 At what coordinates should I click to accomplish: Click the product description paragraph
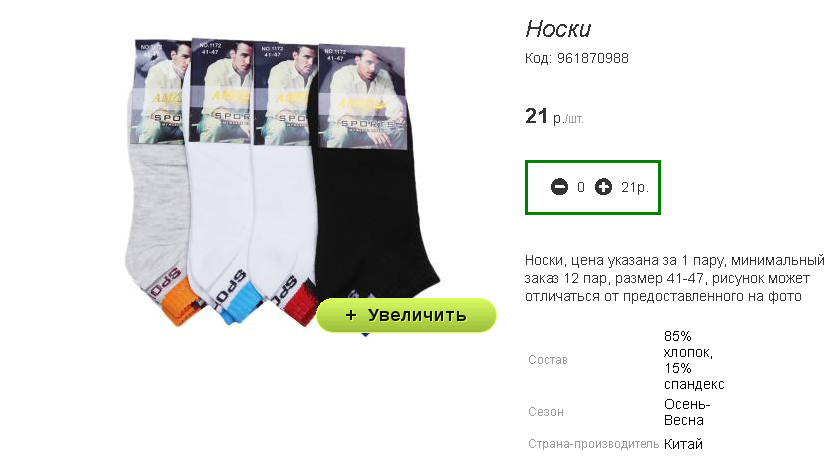coord(675,278)
